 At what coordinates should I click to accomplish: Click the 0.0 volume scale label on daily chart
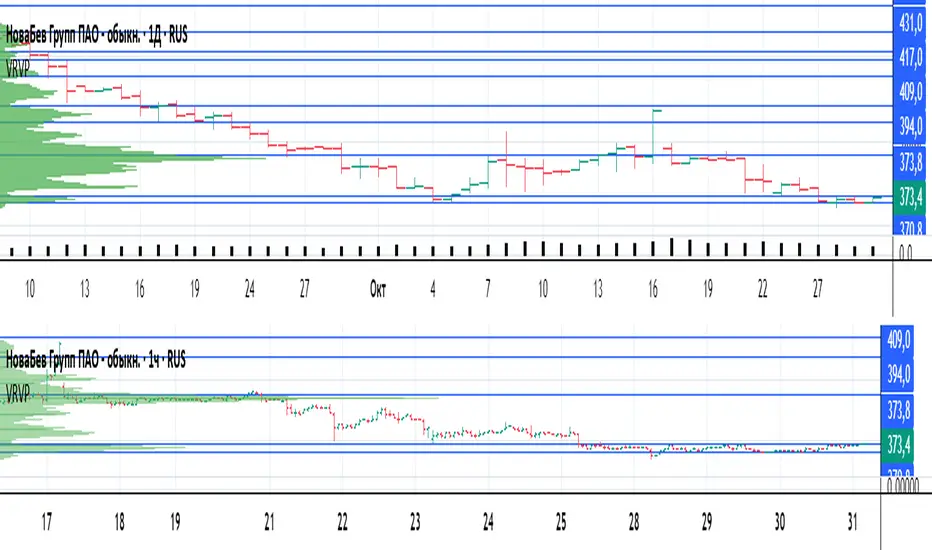(x=905, y=253)
